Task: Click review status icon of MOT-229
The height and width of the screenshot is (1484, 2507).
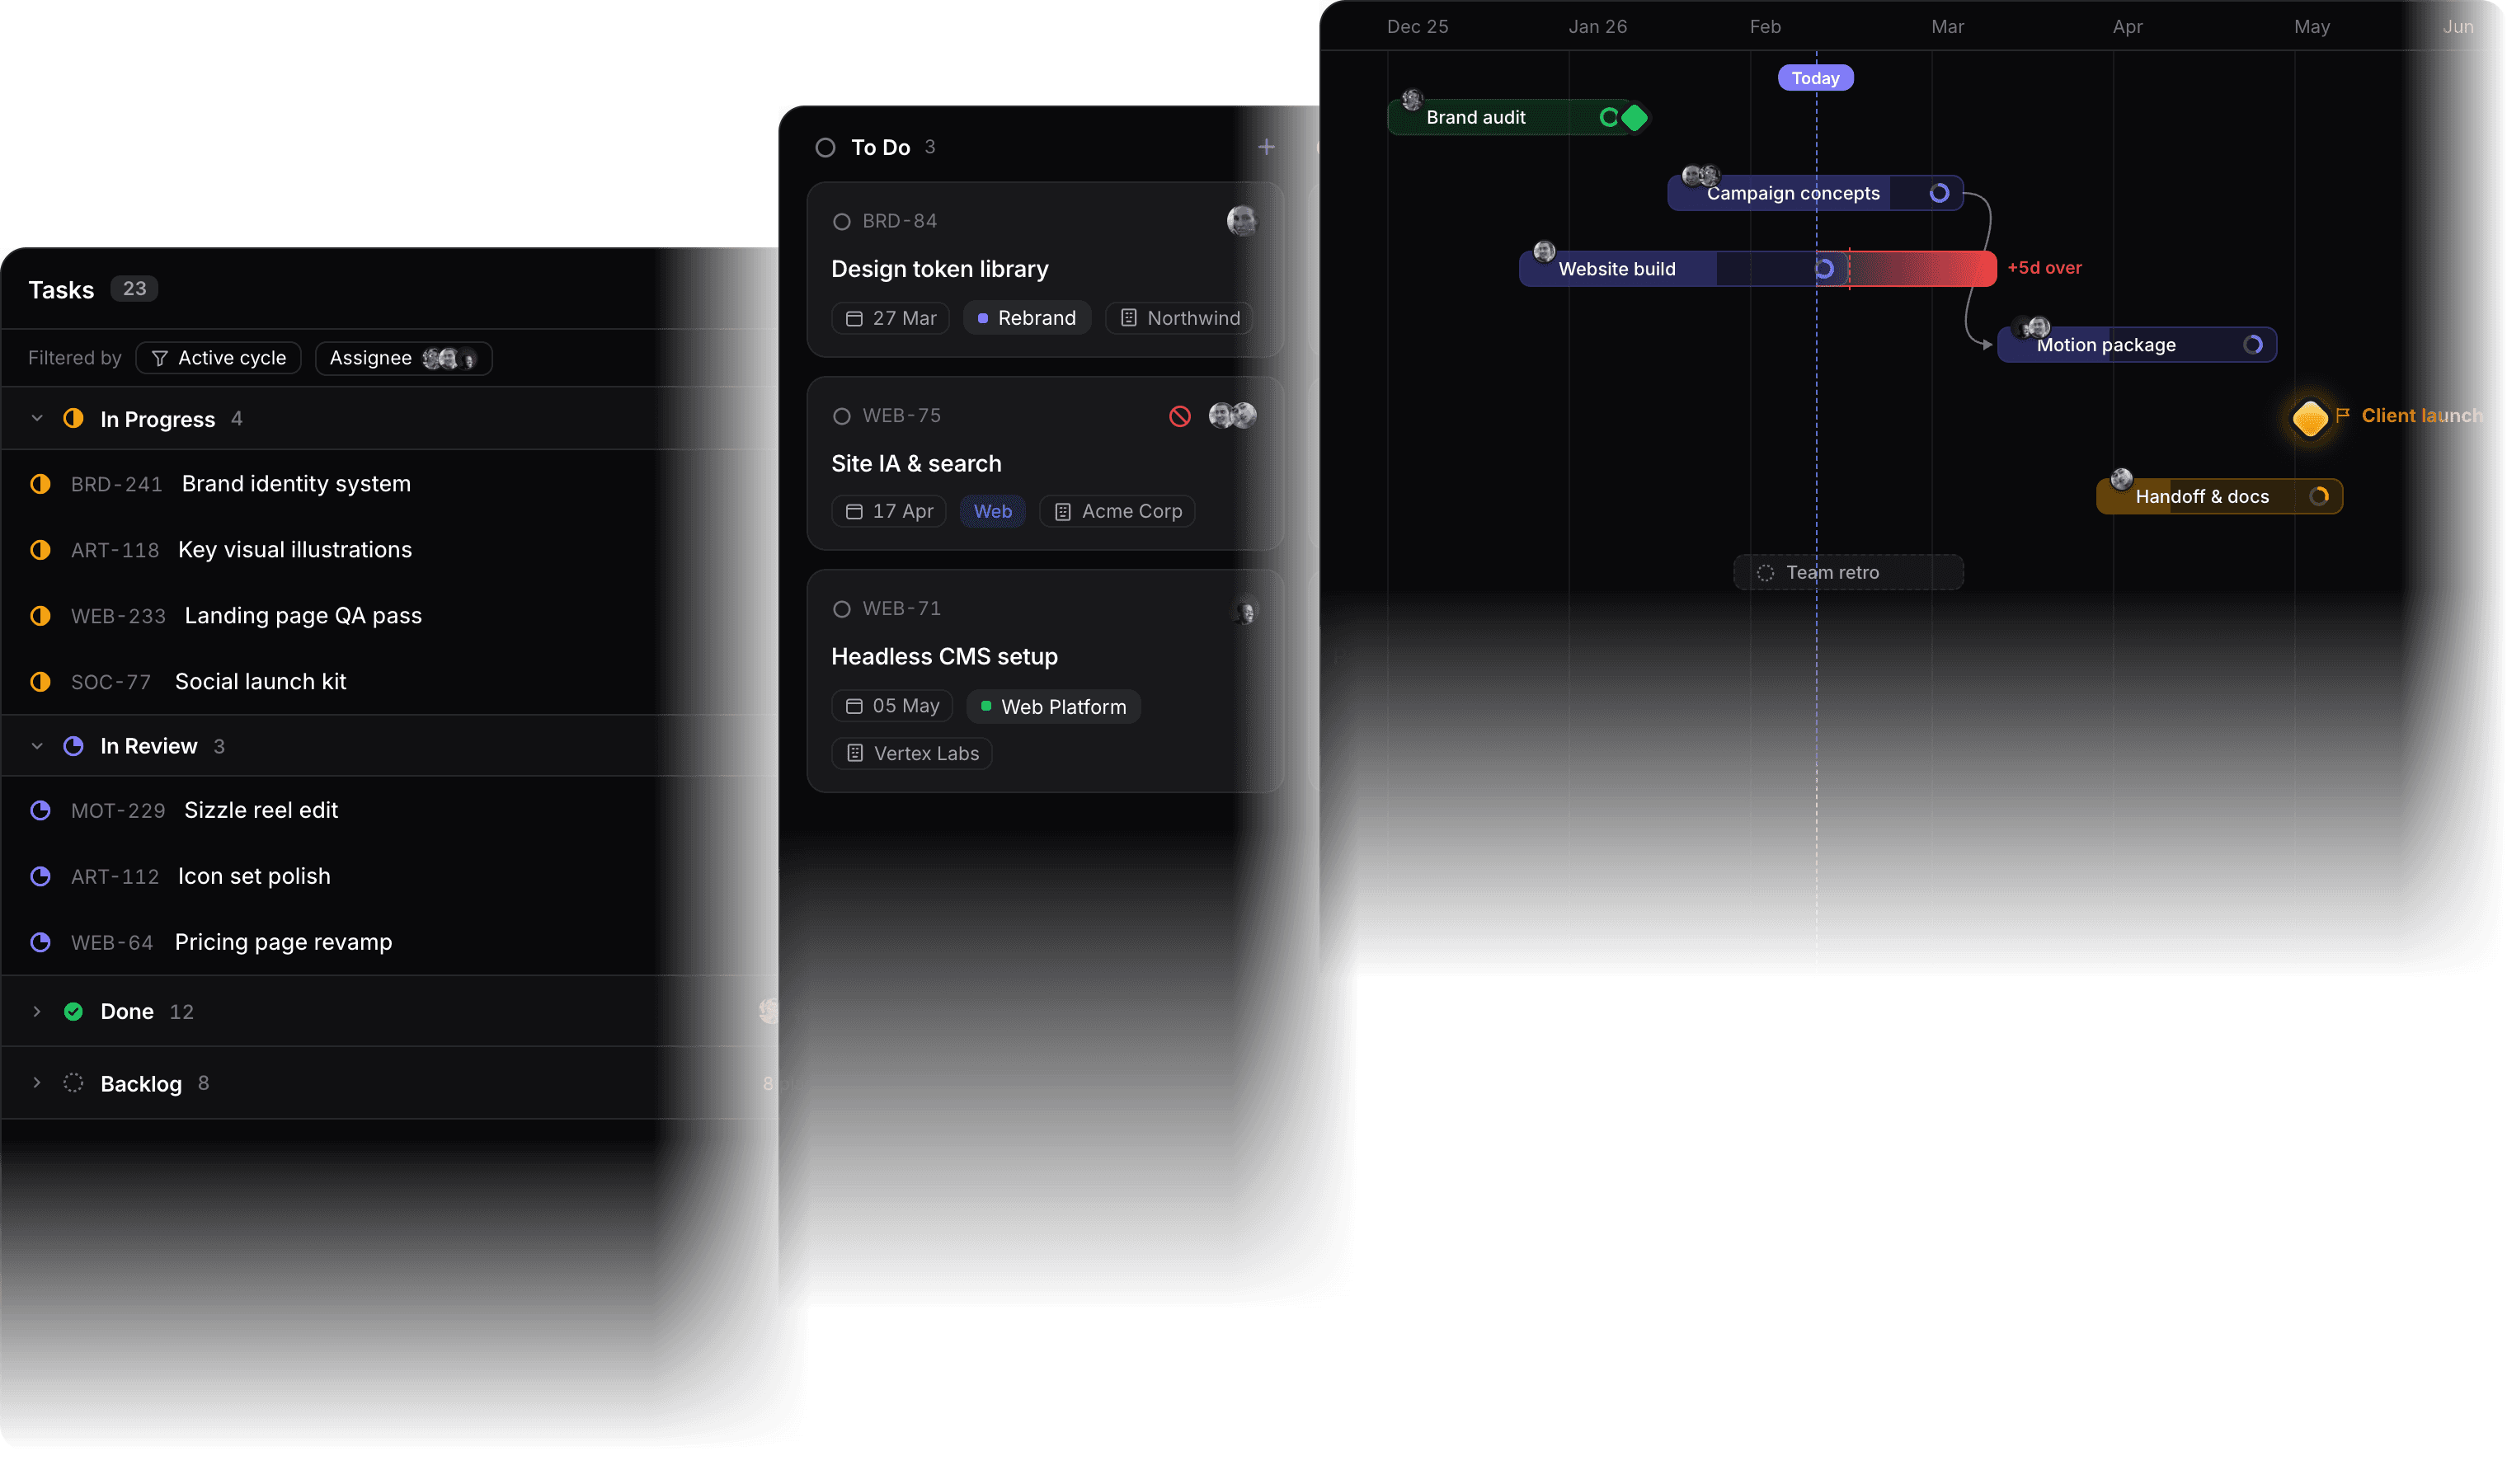Action: coord(40,810)
